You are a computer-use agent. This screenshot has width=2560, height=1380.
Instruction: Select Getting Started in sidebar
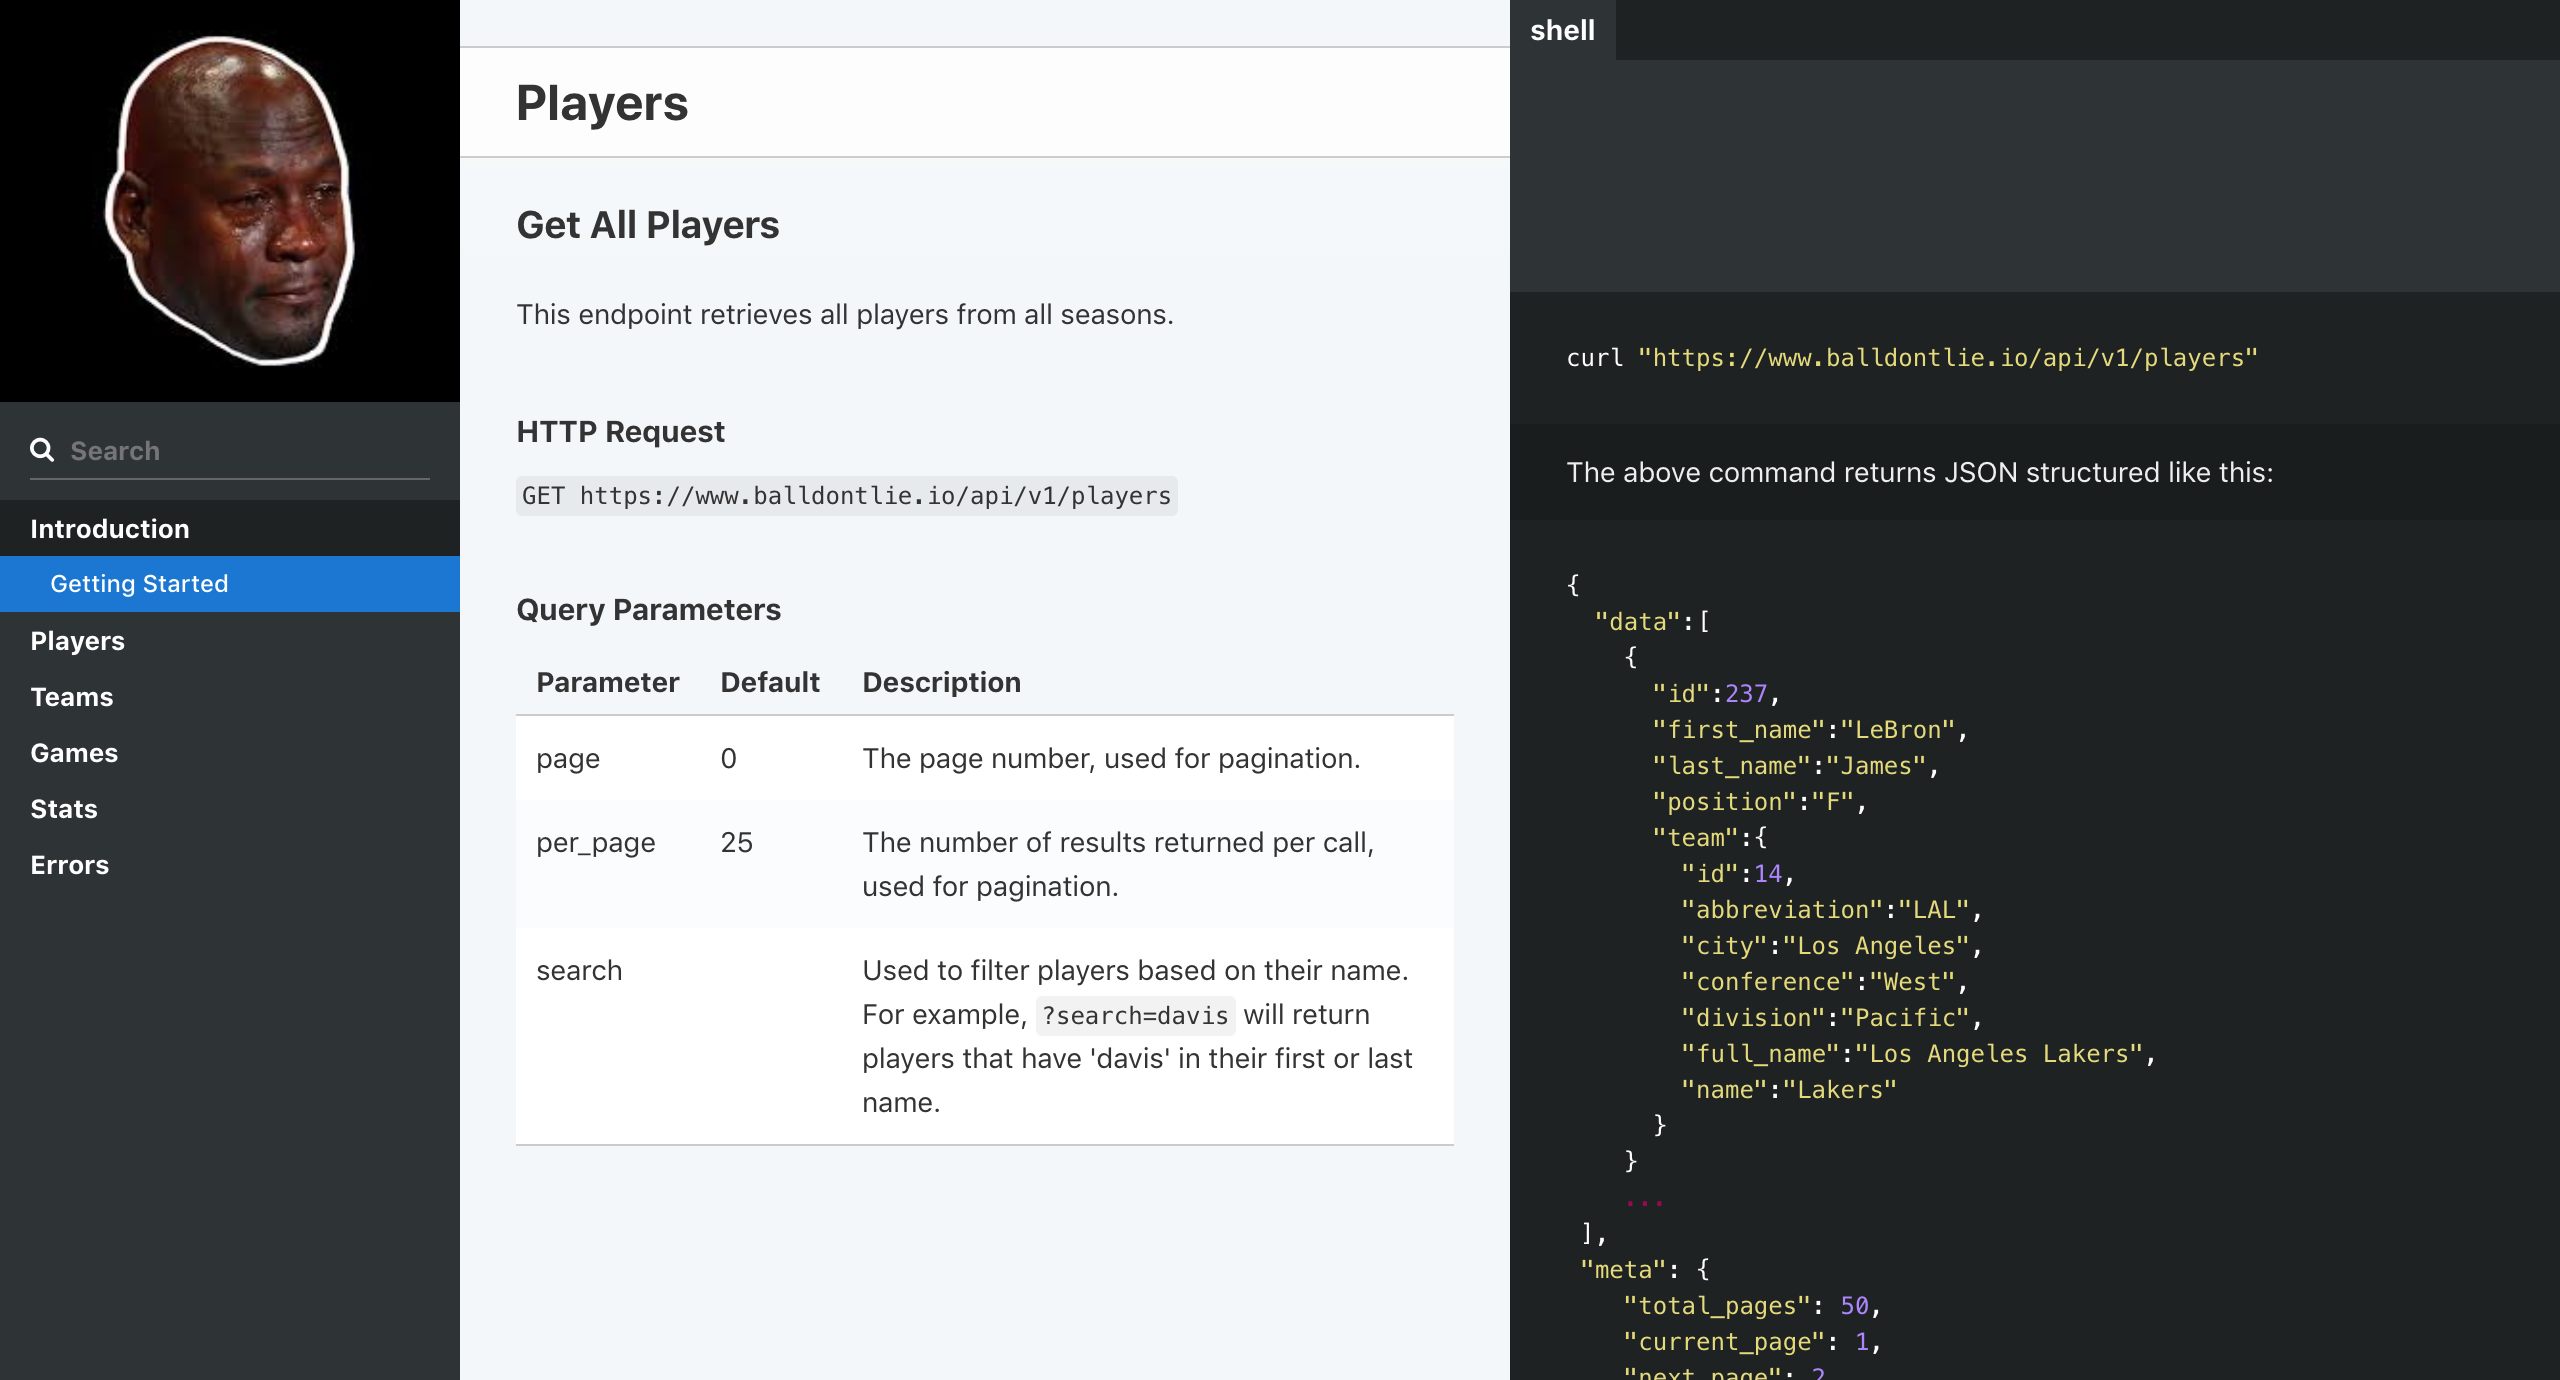[139, 584]
